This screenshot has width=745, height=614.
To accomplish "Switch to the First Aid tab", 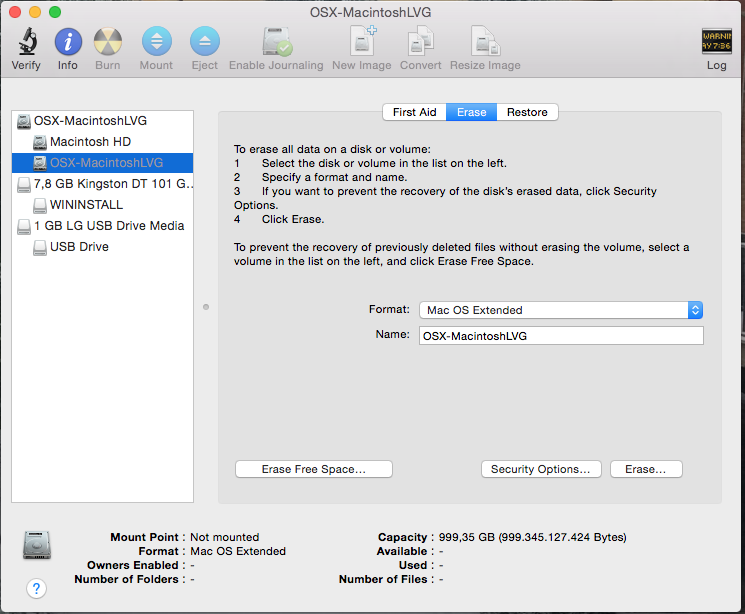I will [x=414, y=112].
